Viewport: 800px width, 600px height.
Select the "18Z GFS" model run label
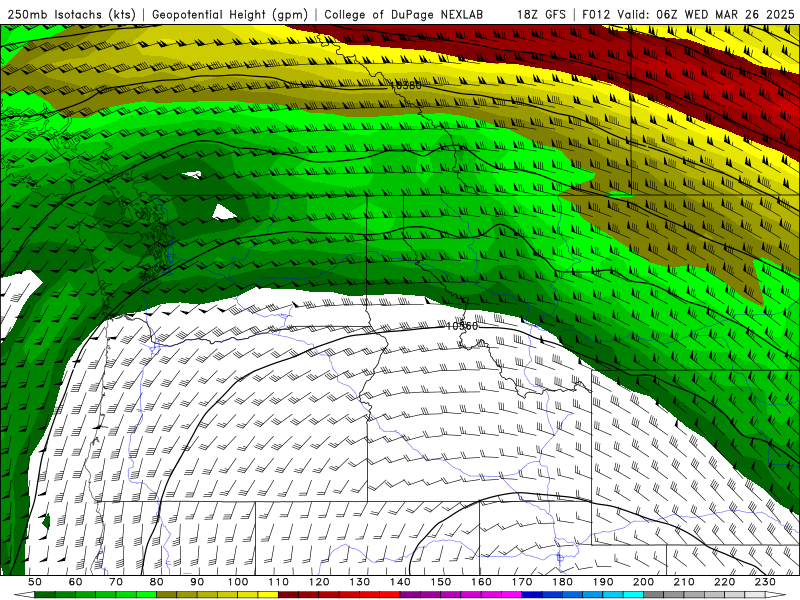[x=541, y=14]
